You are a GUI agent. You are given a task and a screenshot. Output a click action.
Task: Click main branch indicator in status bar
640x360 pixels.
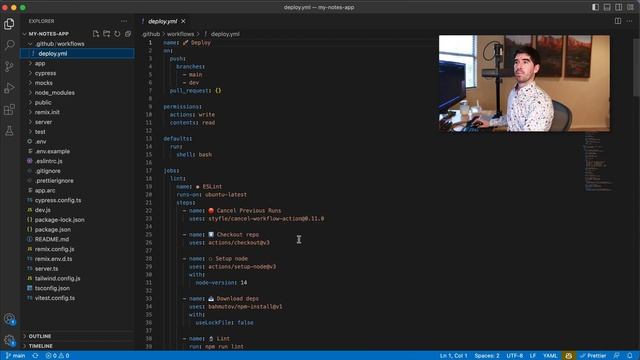click(15, 356)
